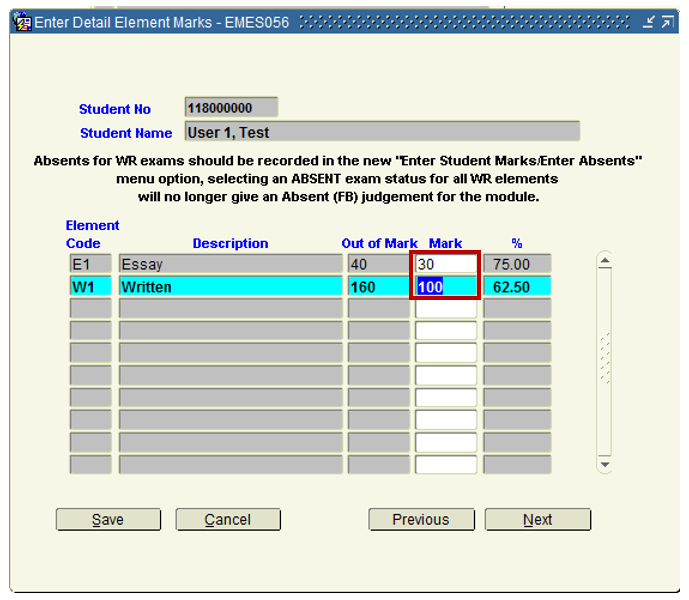
Task: Click the Out of Mark cell showing 160
Action: click(378, 287)
